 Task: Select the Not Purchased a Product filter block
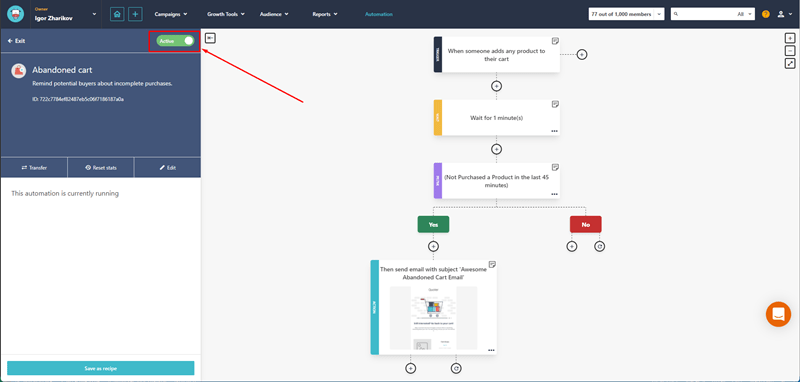point(496,181)
